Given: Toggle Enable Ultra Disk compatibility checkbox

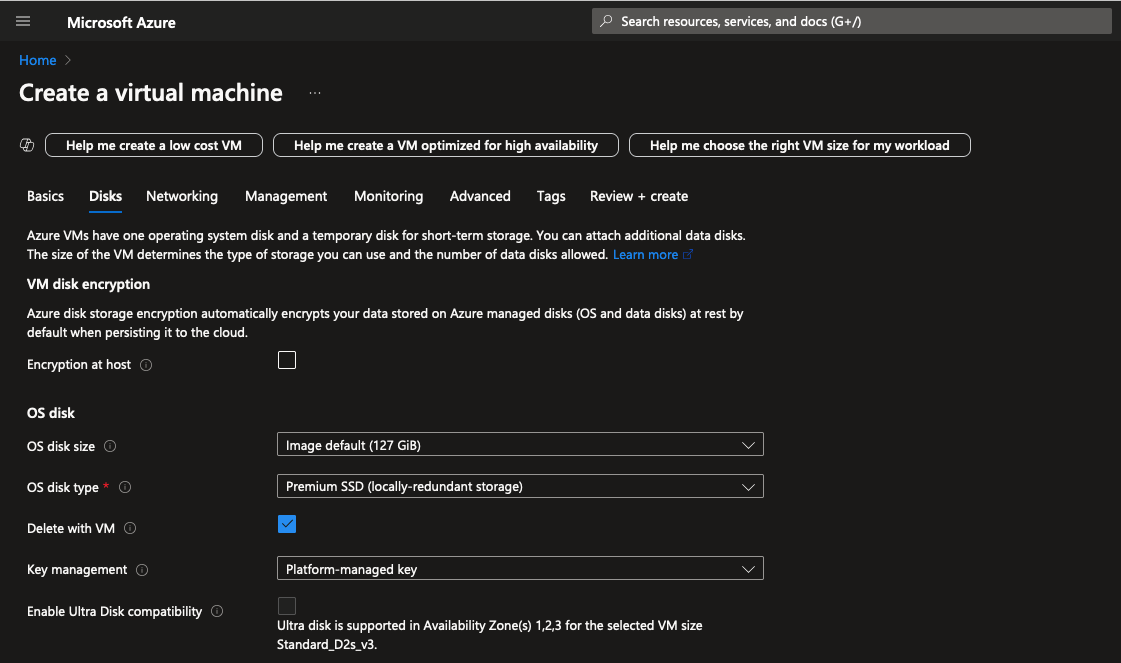Looking at the screenshot, I should (287, 606).
